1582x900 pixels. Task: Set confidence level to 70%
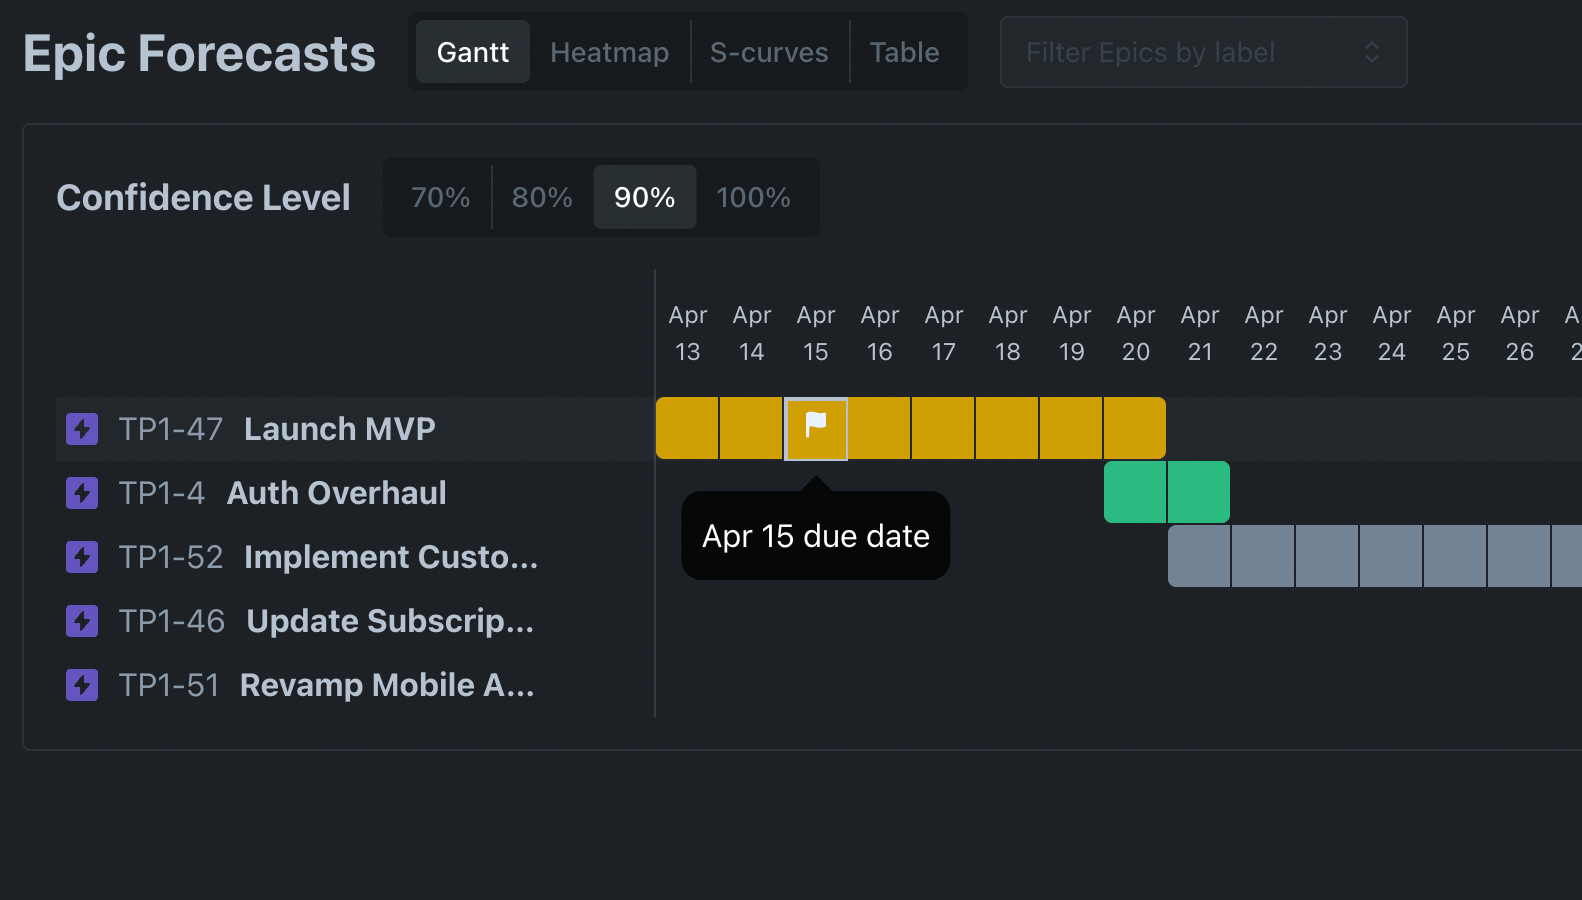click(440, 197)
